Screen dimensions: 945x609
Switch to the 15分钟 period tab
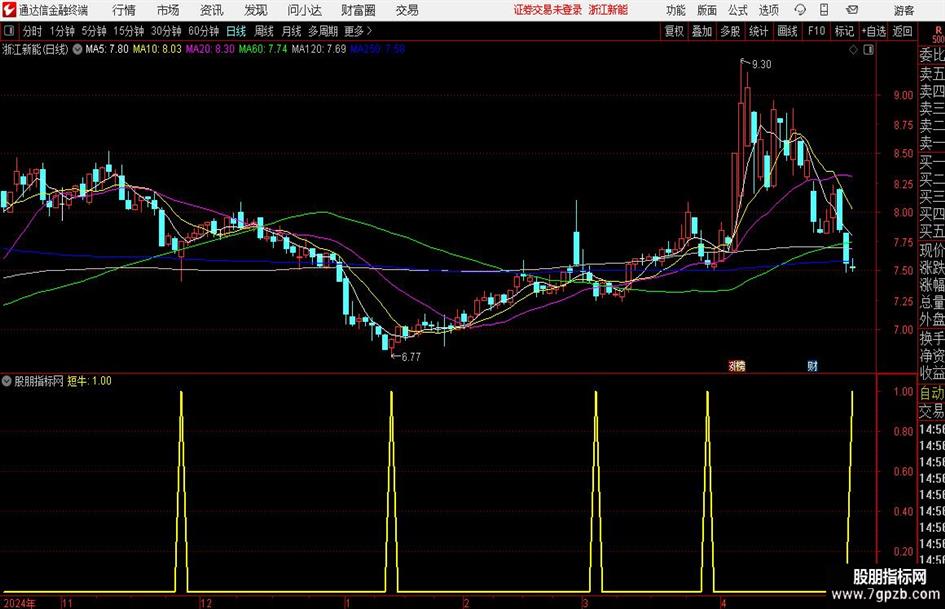point(128,31)
